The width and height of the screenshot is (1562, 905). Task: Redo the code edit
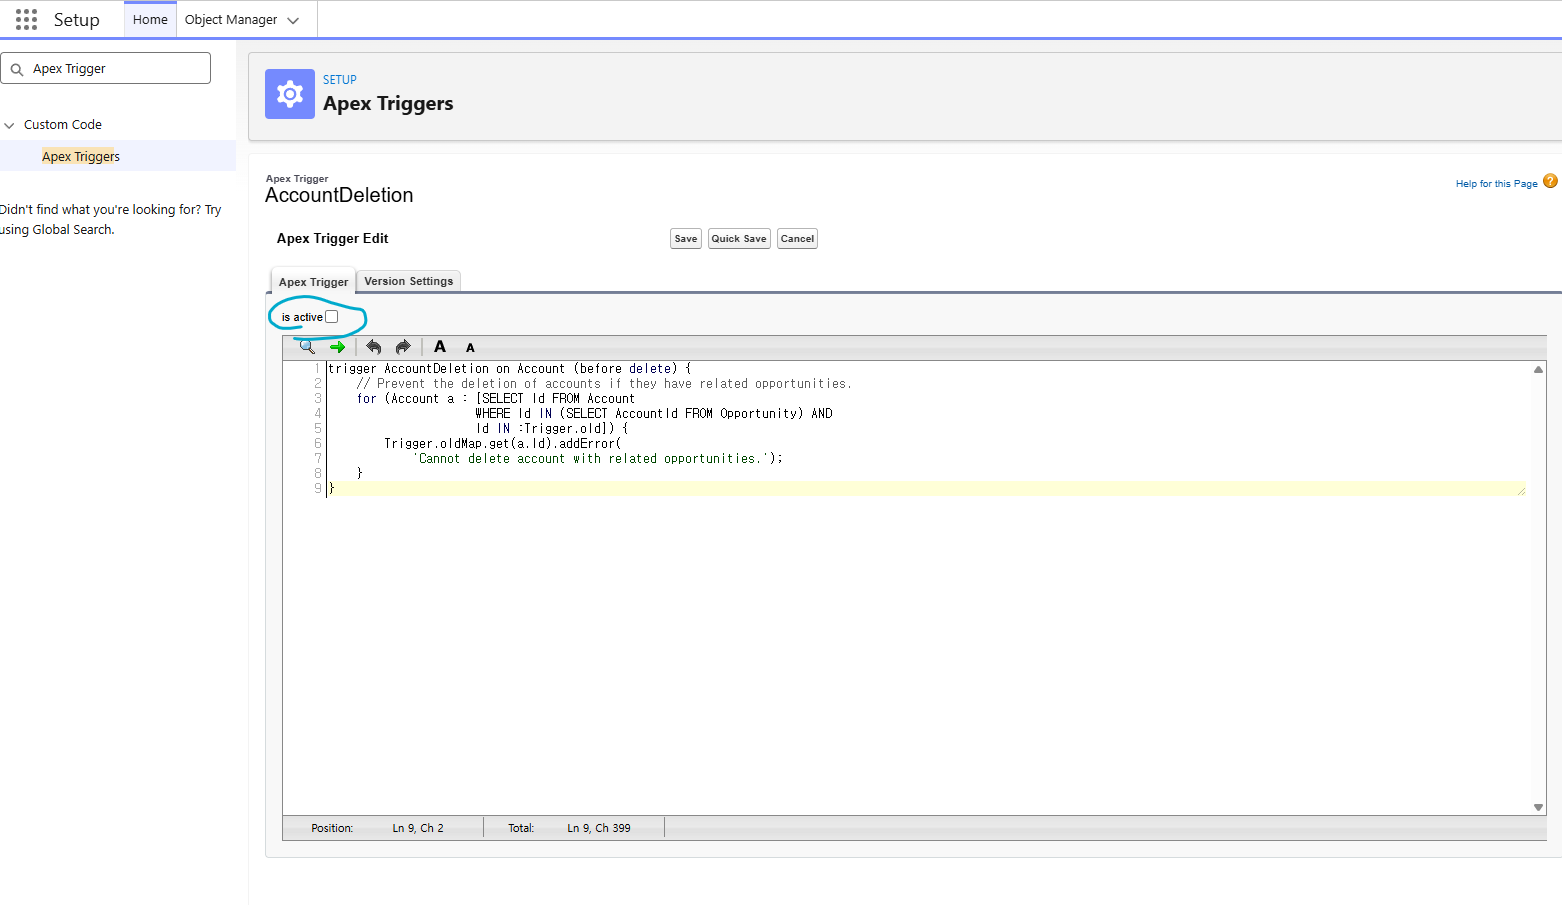(403, 347)
